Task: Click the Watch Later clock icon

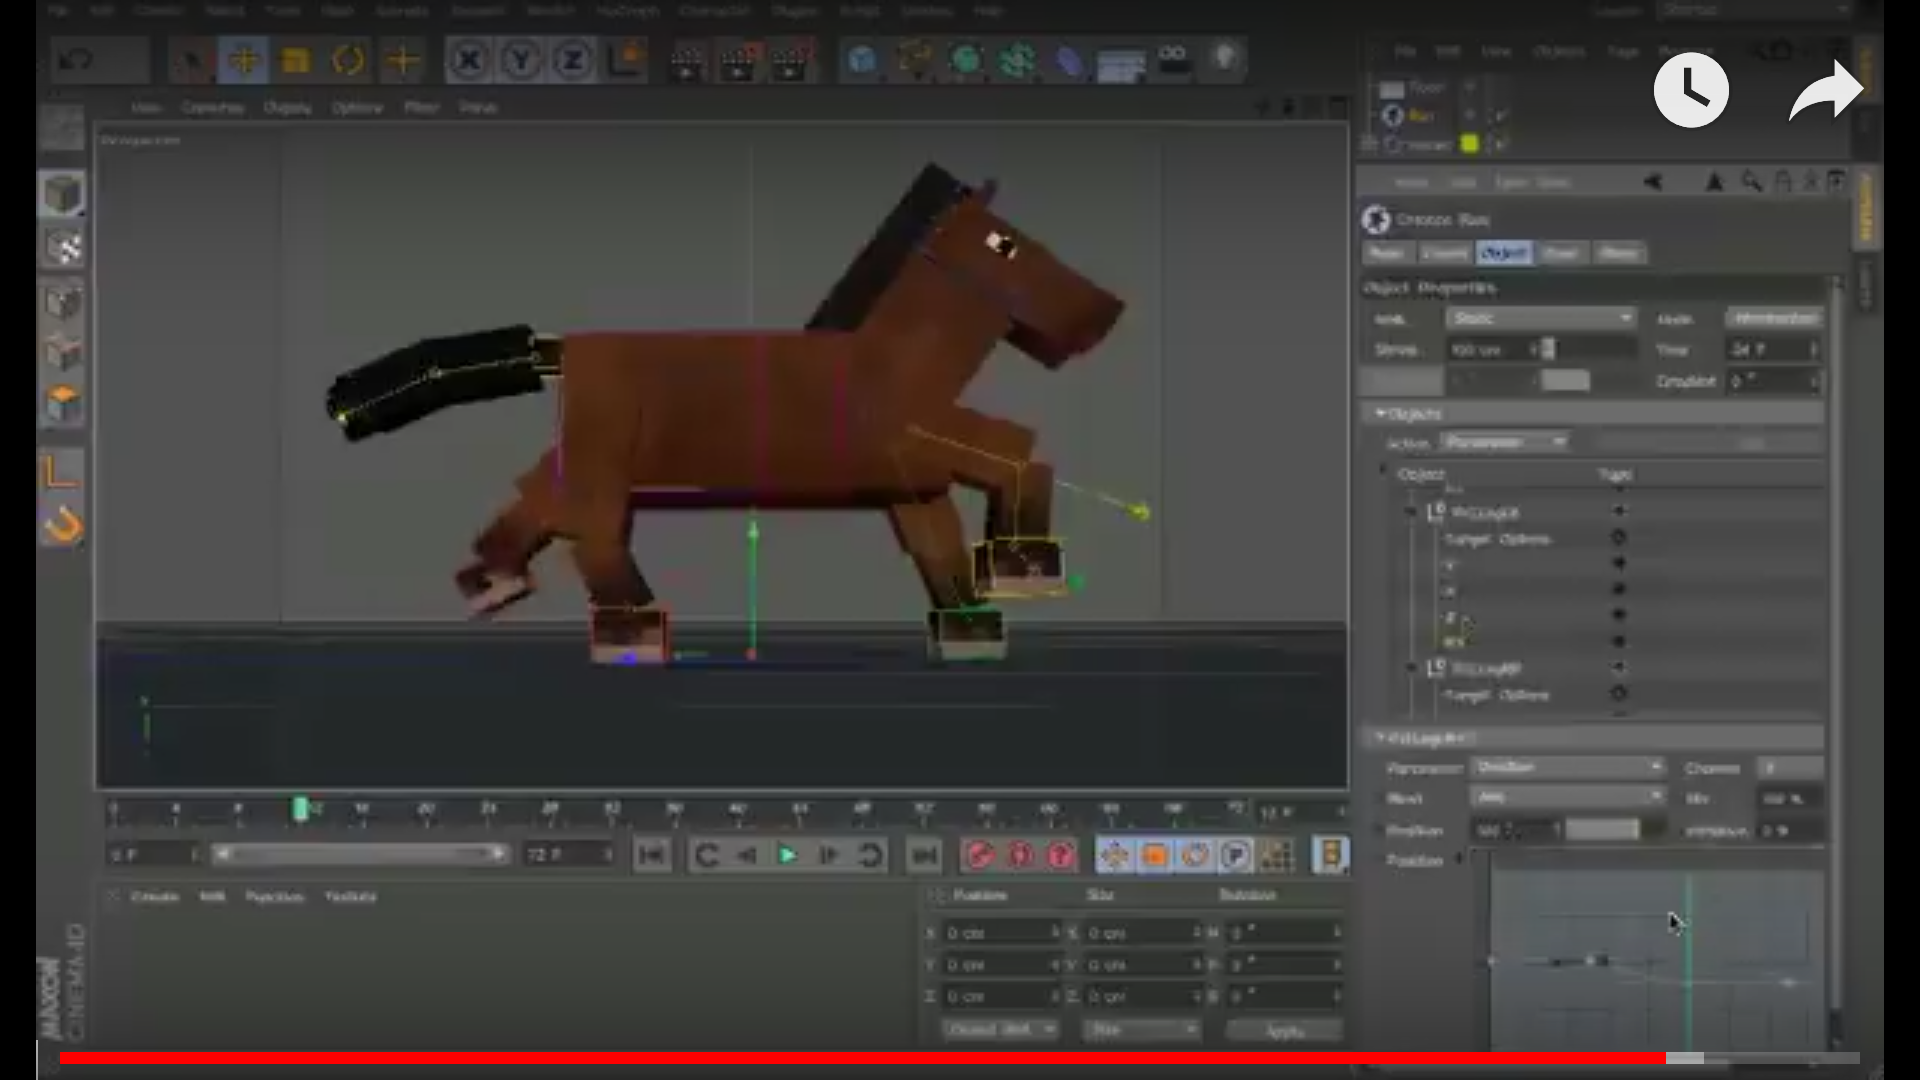Action: coord(1691,90)
